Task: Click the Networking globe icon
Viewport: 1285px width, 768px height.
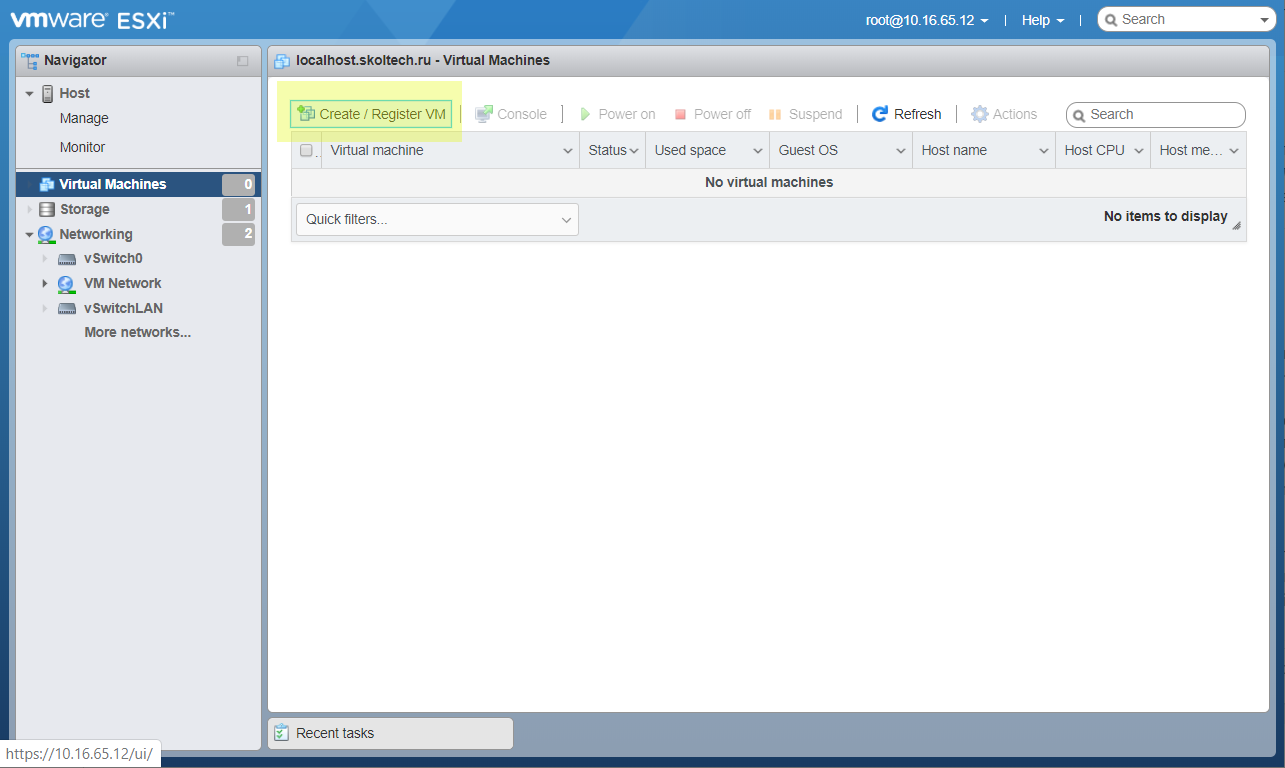Action: click(x=47, y=234)
